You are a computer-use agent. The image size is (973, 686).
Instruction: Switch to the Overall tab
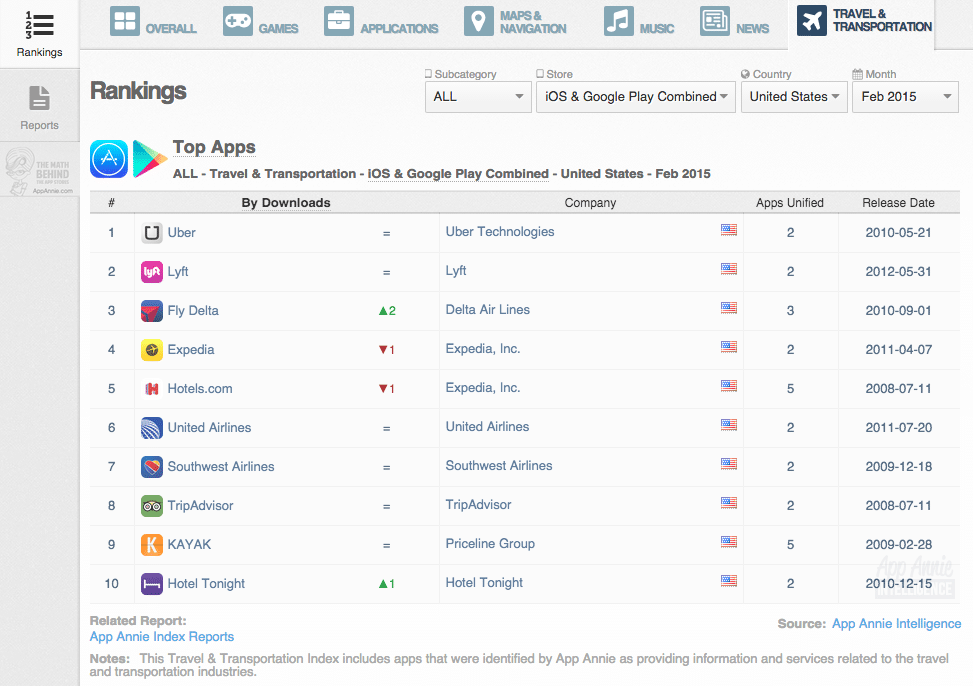click(153, 22)
